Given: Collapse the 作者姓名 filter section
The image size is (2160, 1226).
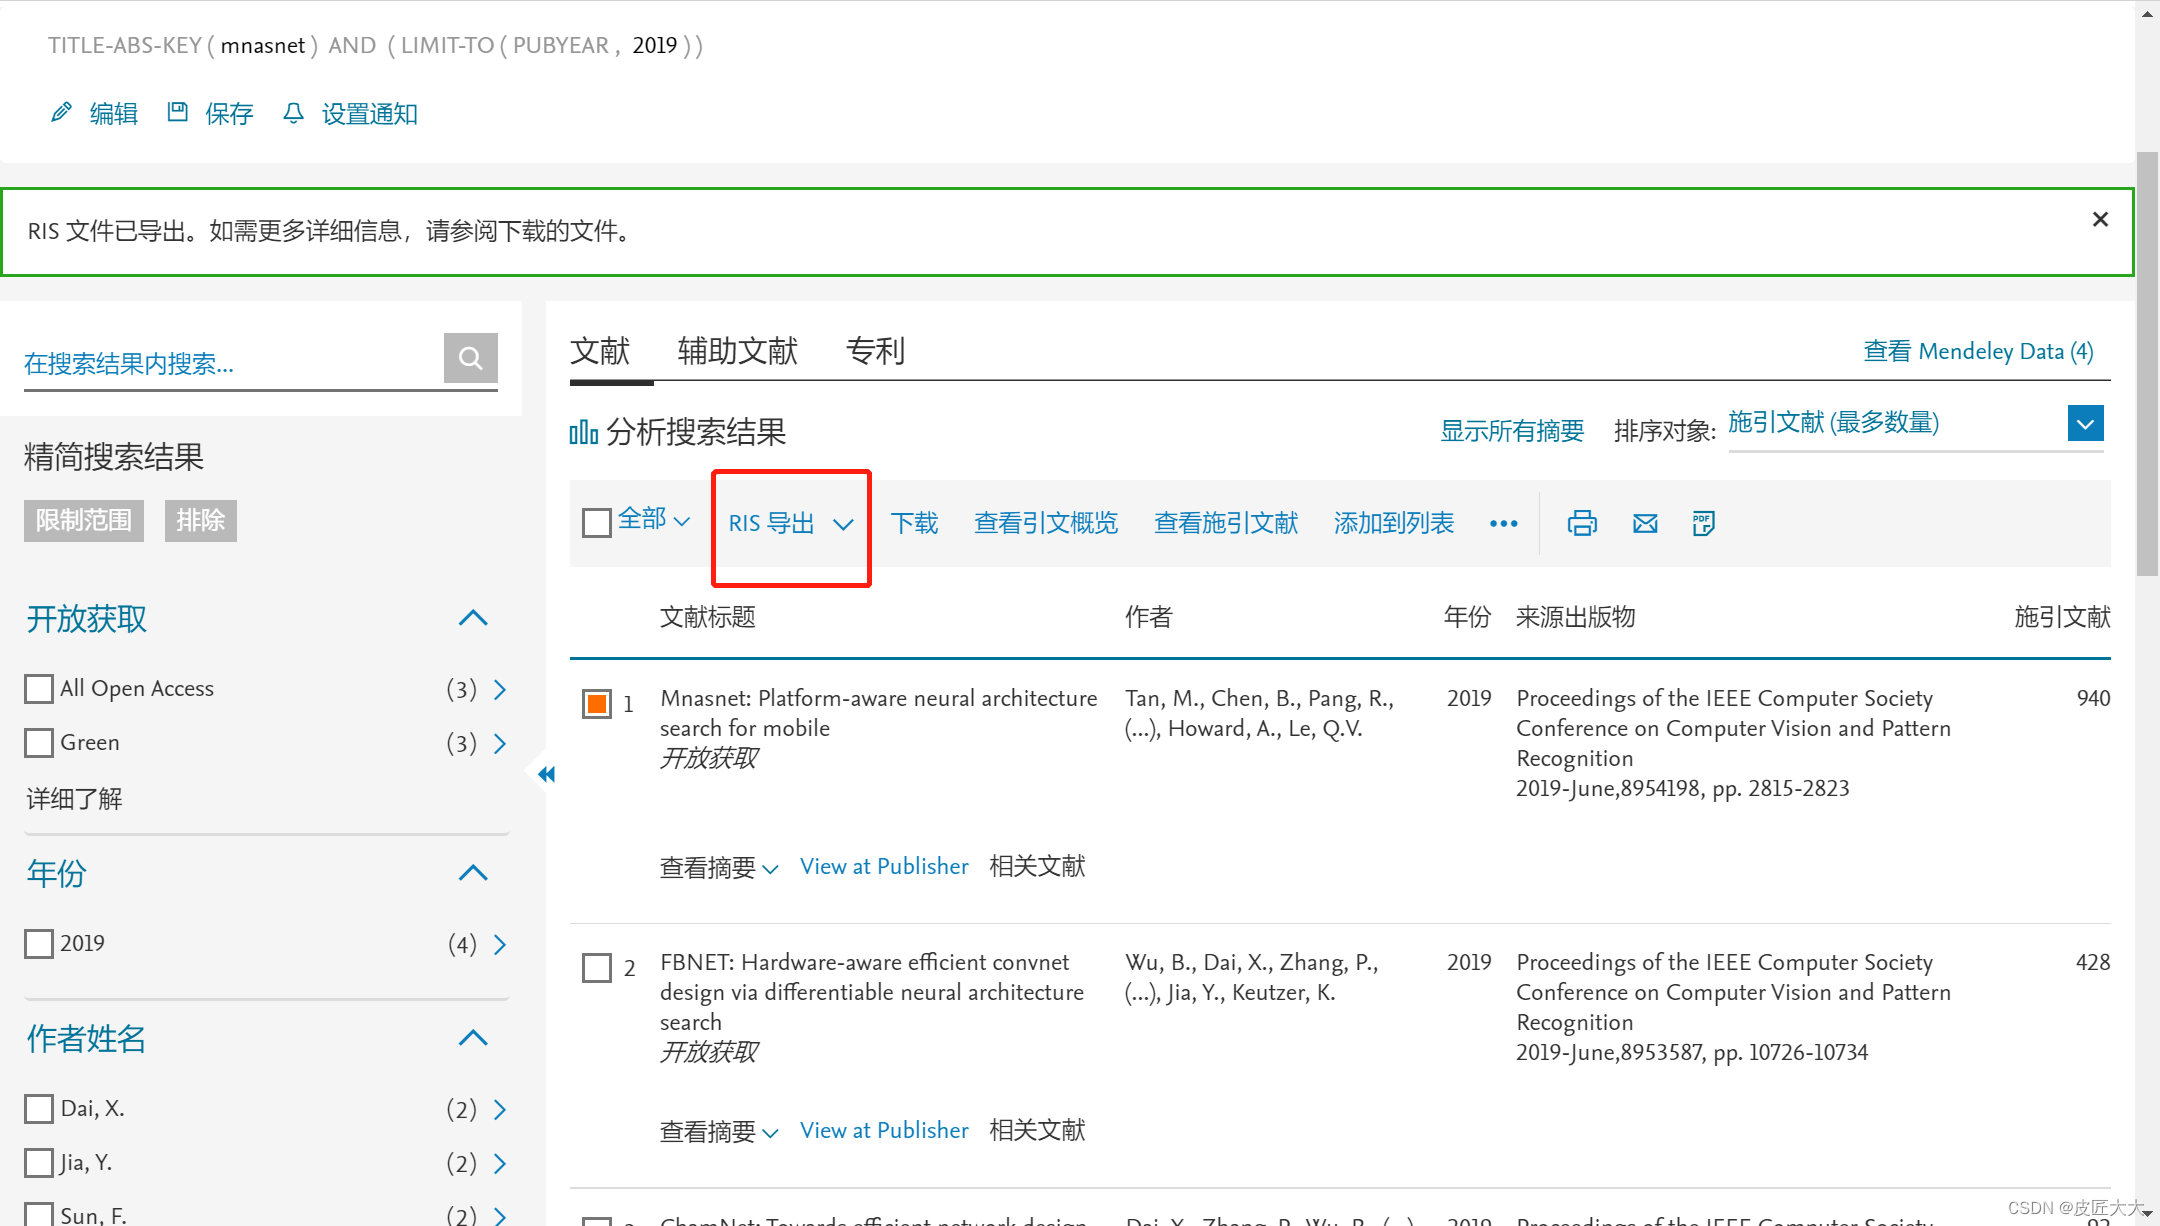Looking at the screenshot, I should coord(472,1038).
